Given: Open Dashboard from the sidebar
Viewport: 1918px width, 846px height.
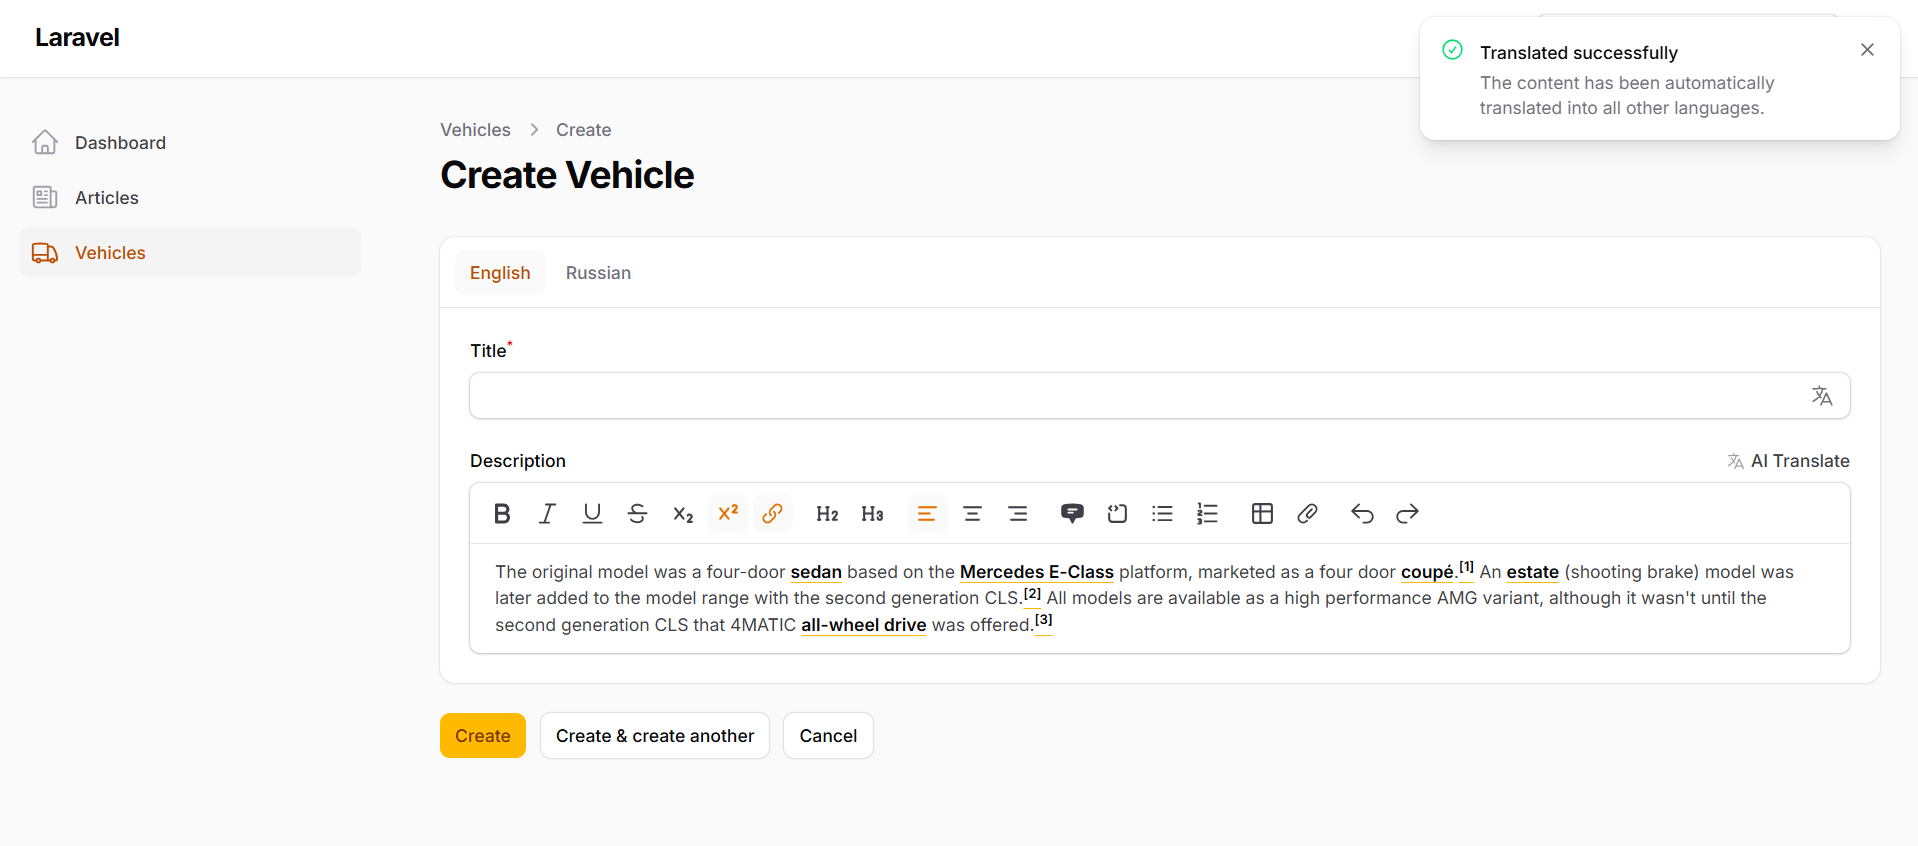Looking at the screenshot, I should 190,142.
